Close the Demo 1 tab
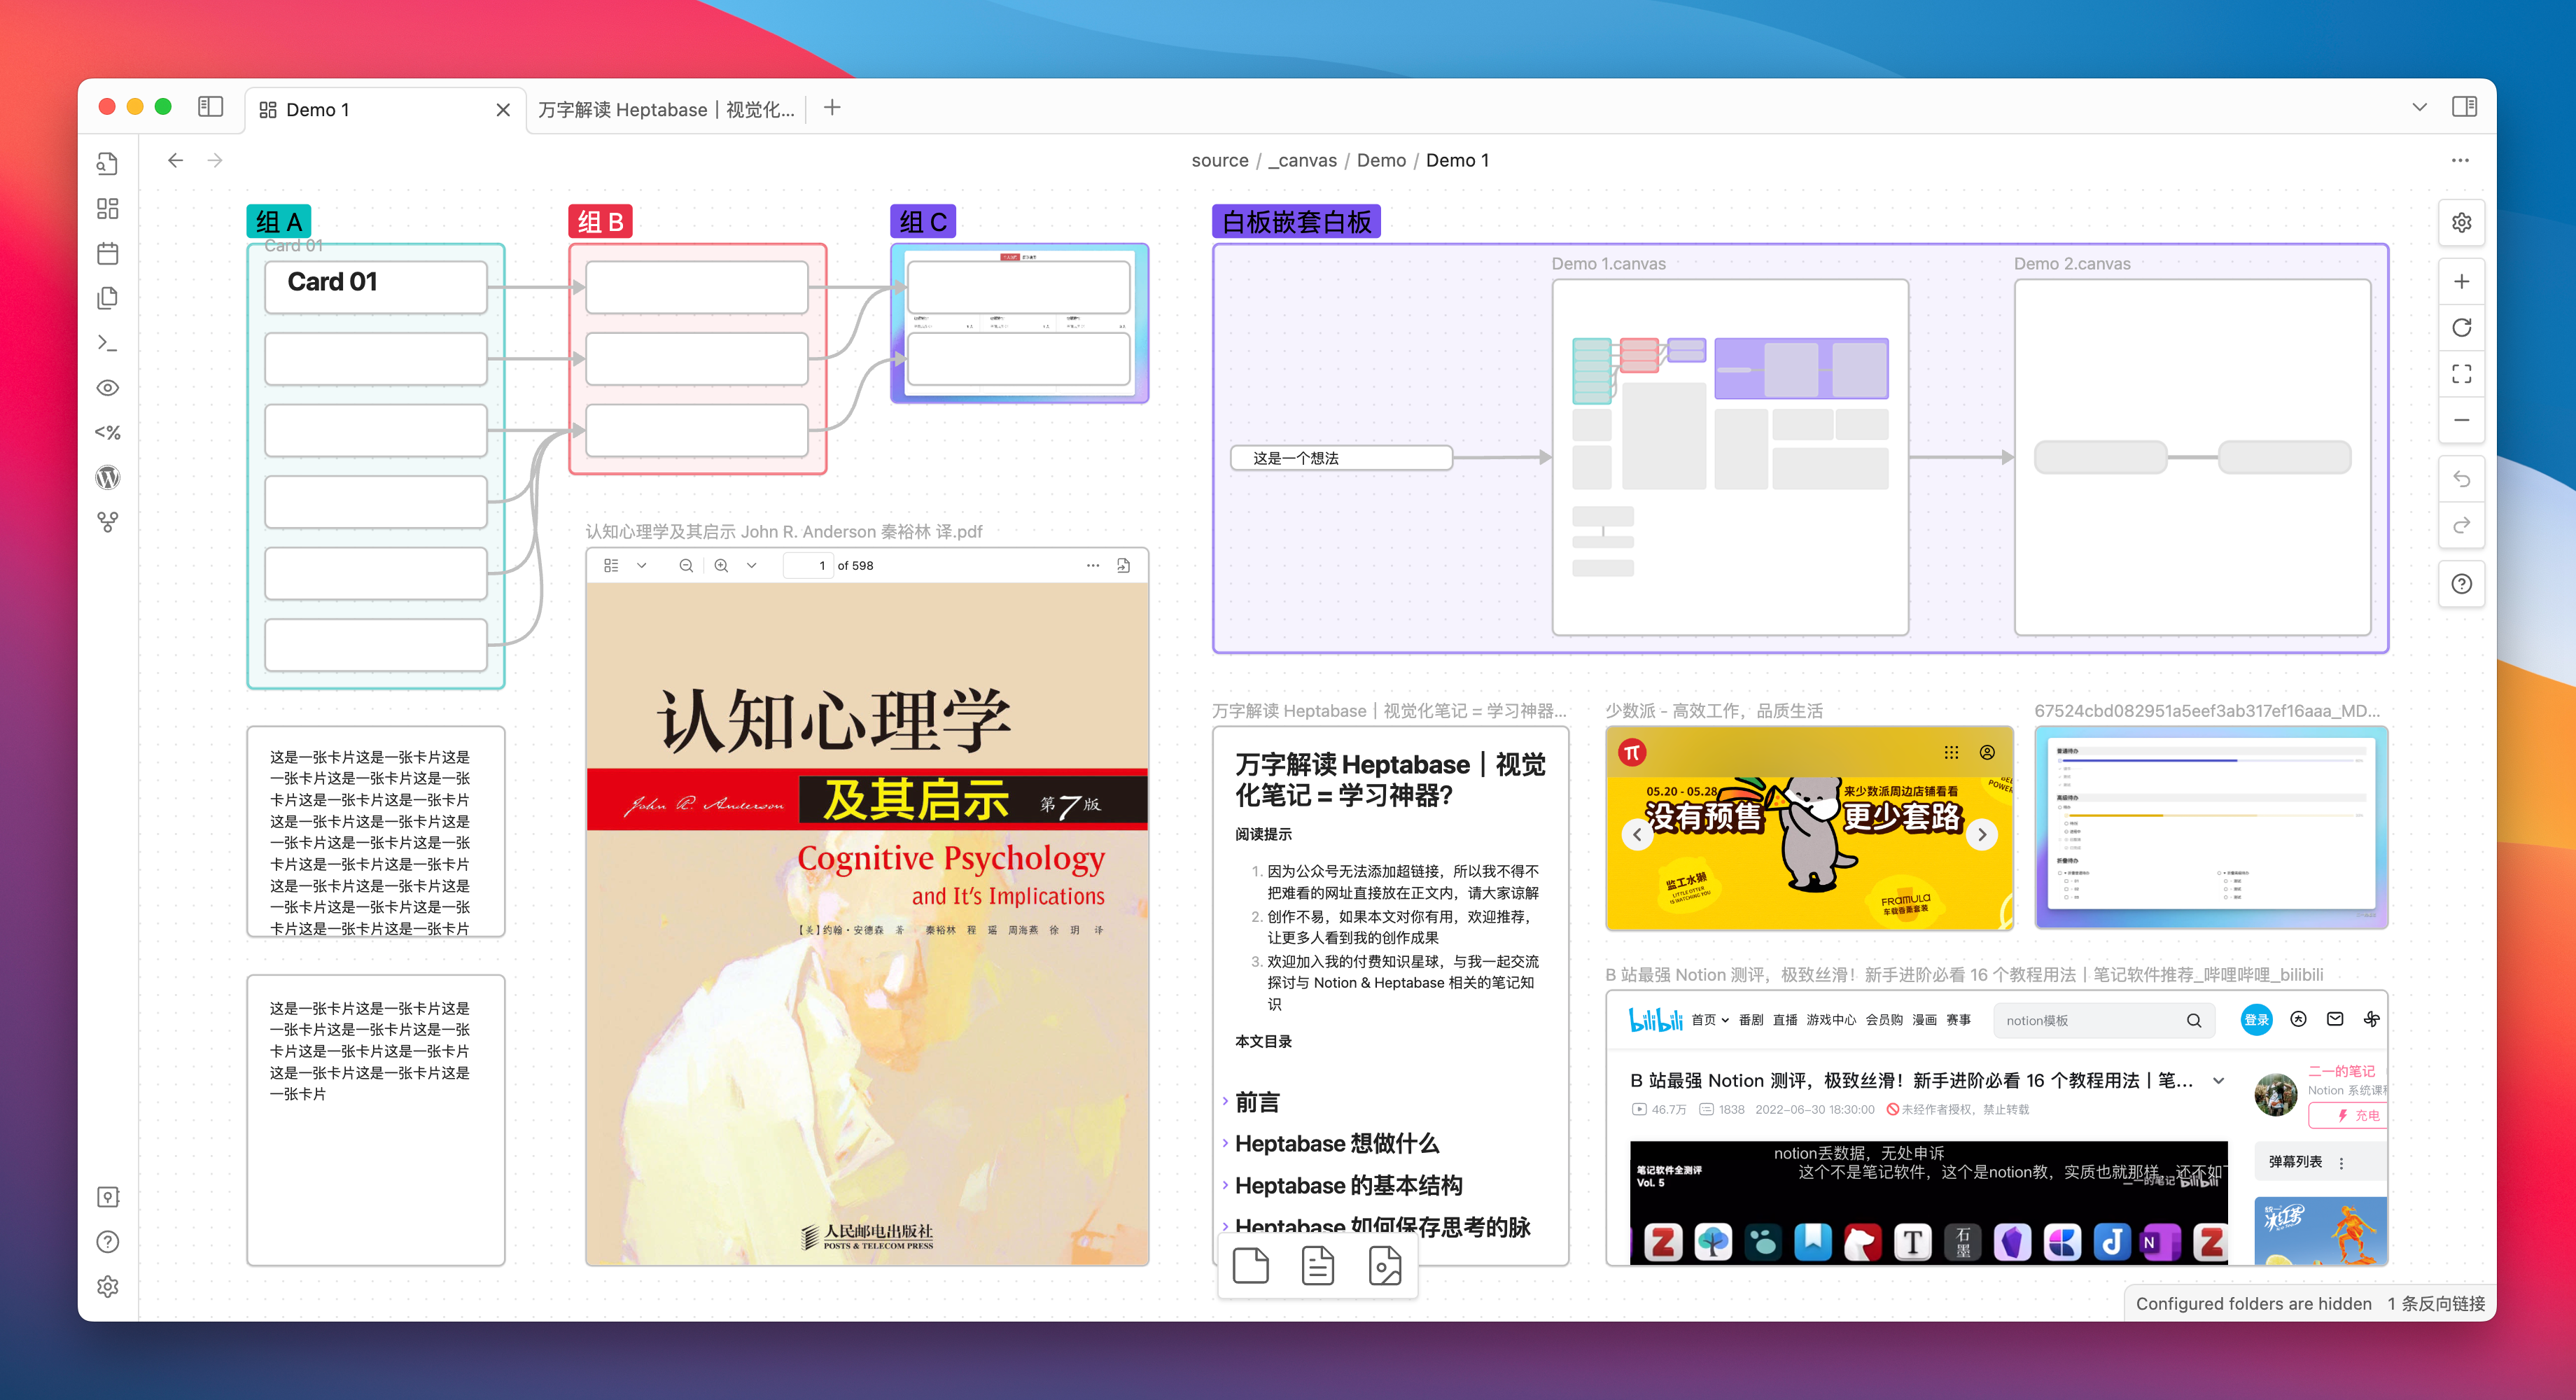Image resolution: width=2576 pixels, height=1400 pixels. point(503,110)
